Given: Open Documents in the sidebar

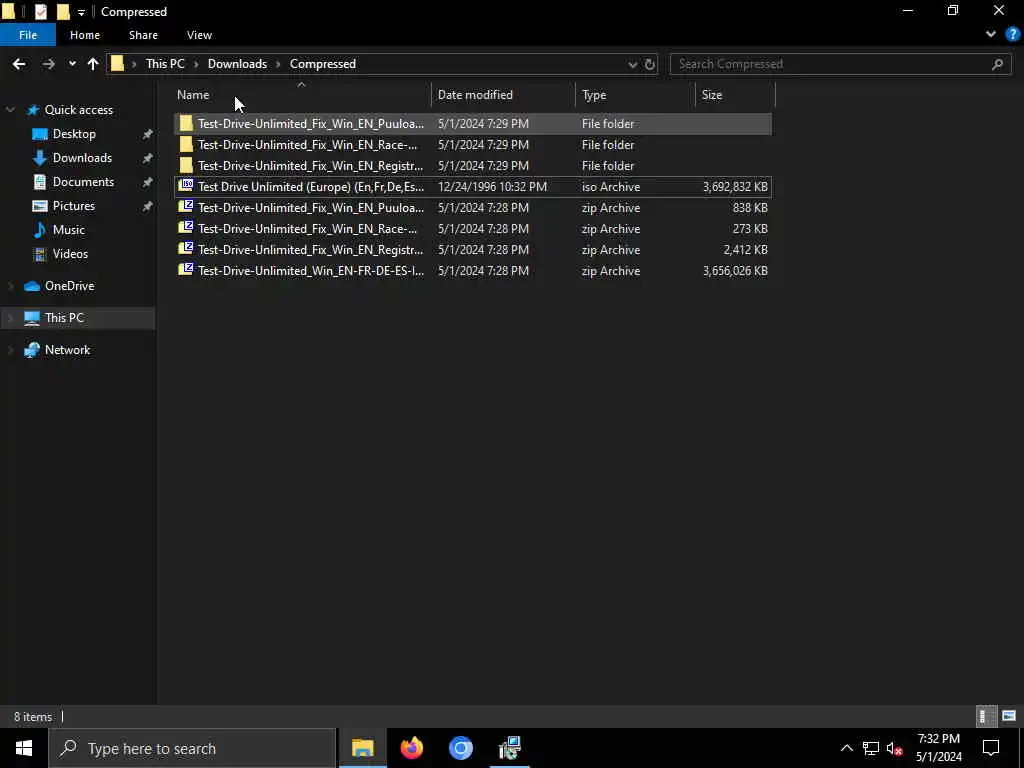Looking at the screenshot, I should pyautogui.click(x=84, y=182).
